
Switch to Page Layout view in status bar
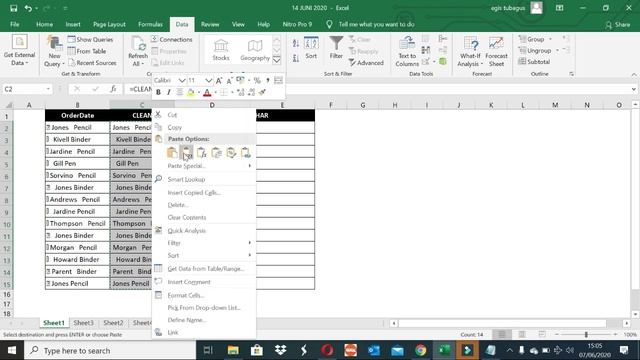[522, 334]
